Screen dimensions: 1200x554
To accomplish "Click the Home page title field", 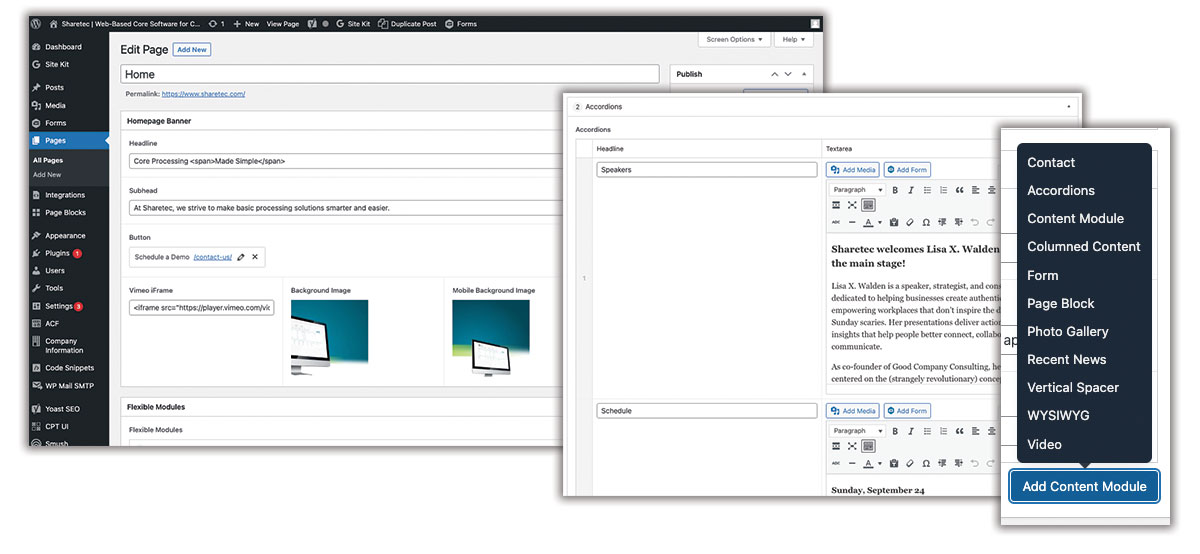I will click(x=390, y=74).
